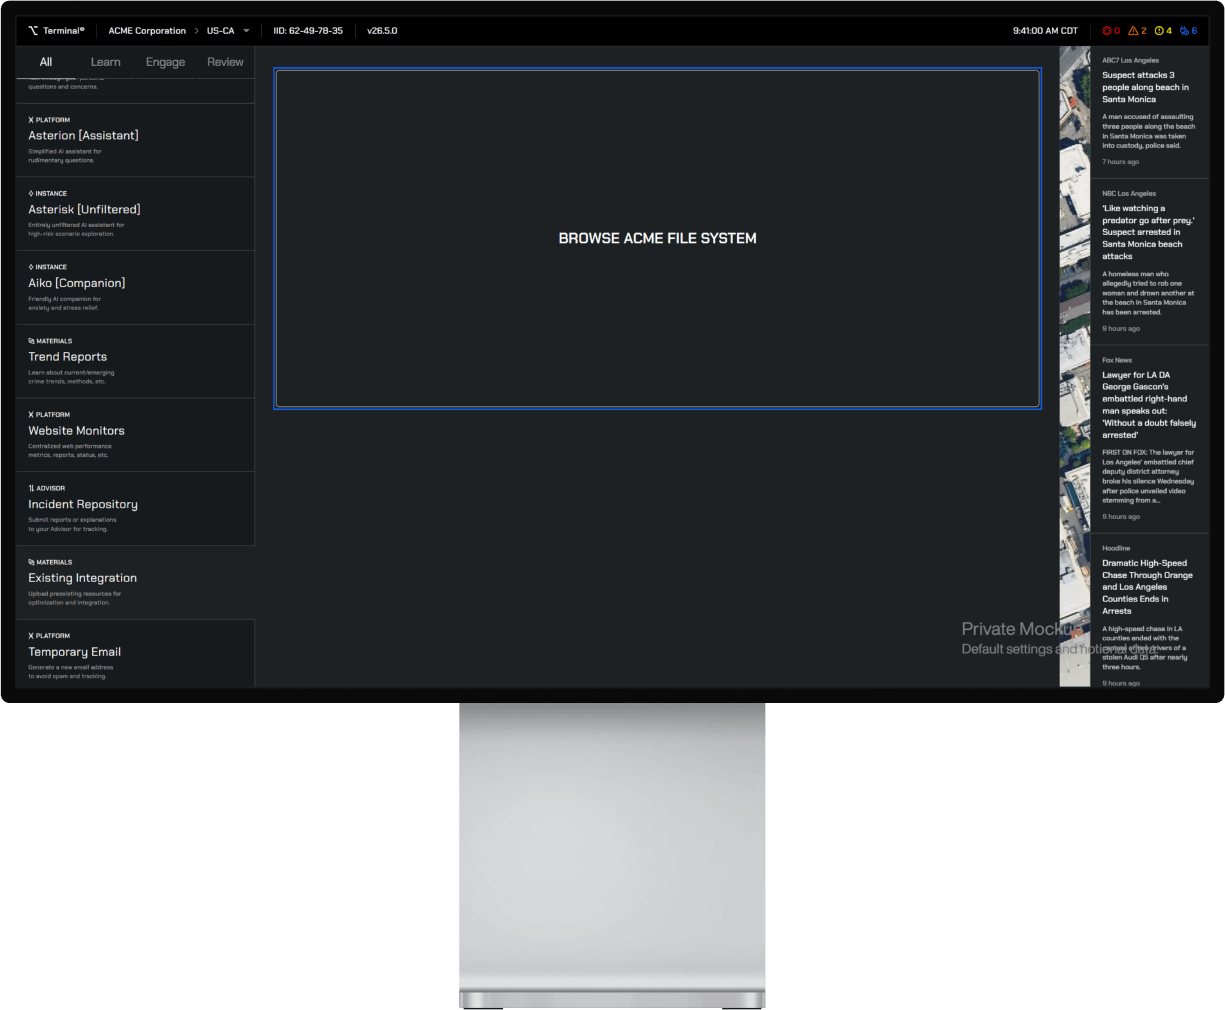Click the Materials icon above Trend Reports

tap(31, 341)
